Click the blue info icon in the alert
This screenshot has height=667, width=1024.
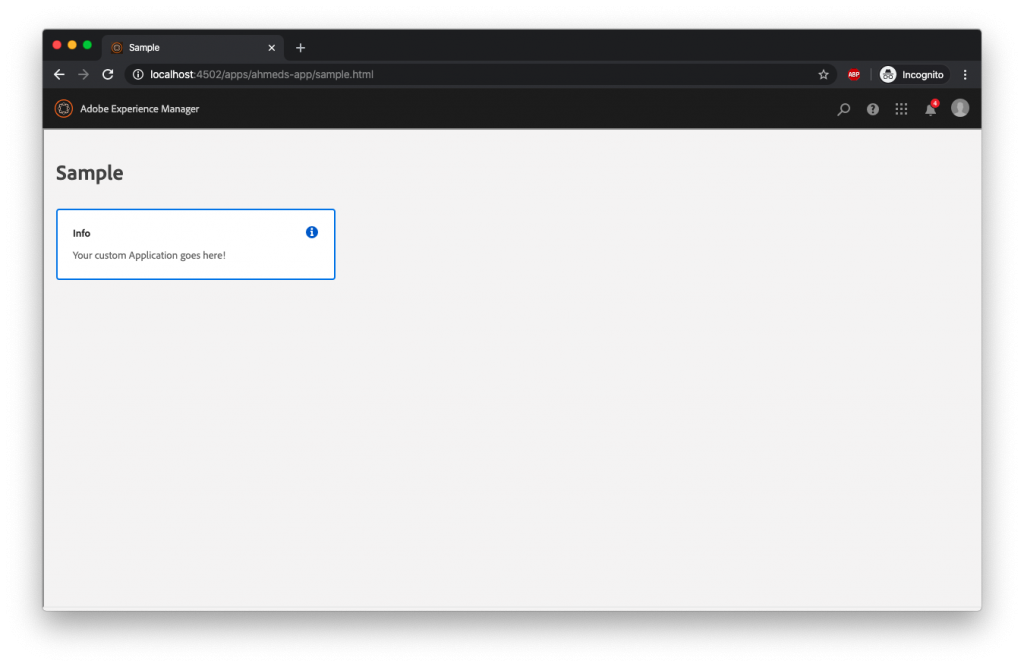(312, 232)
